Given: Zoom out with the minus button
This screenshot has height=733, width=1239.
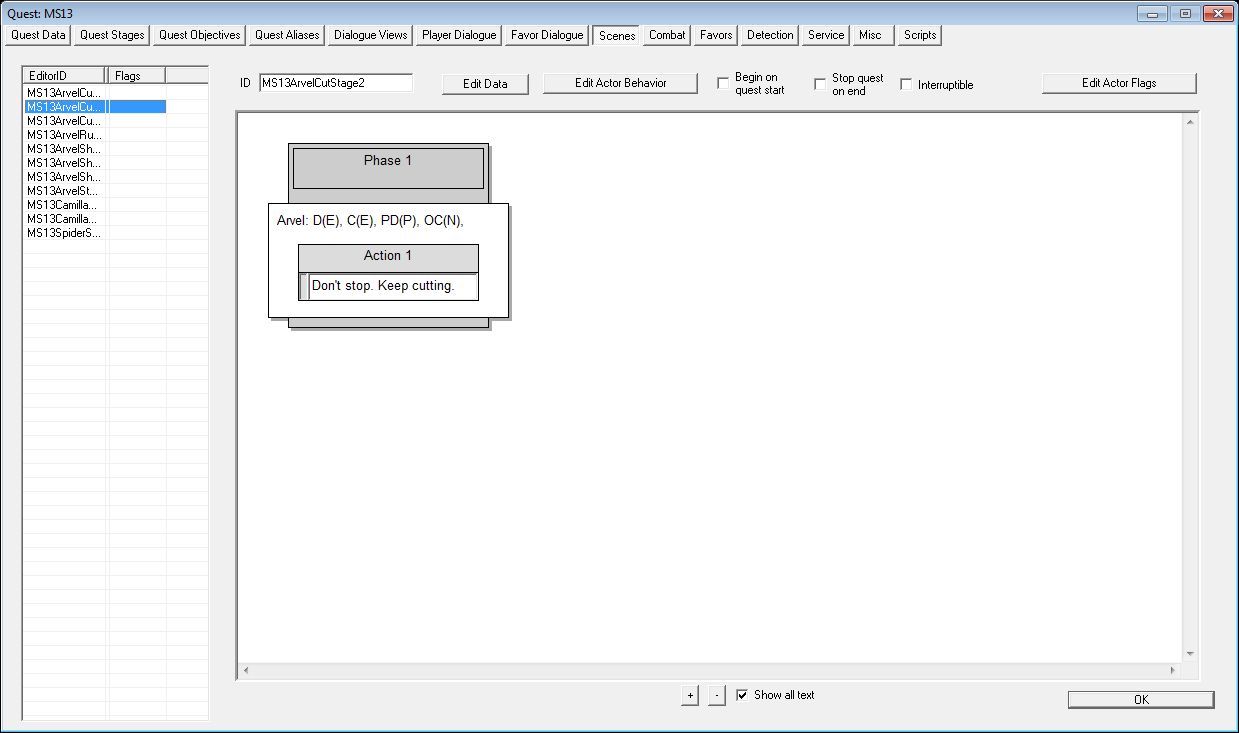Looking at the screenshot, I should [x=716, y=696].
